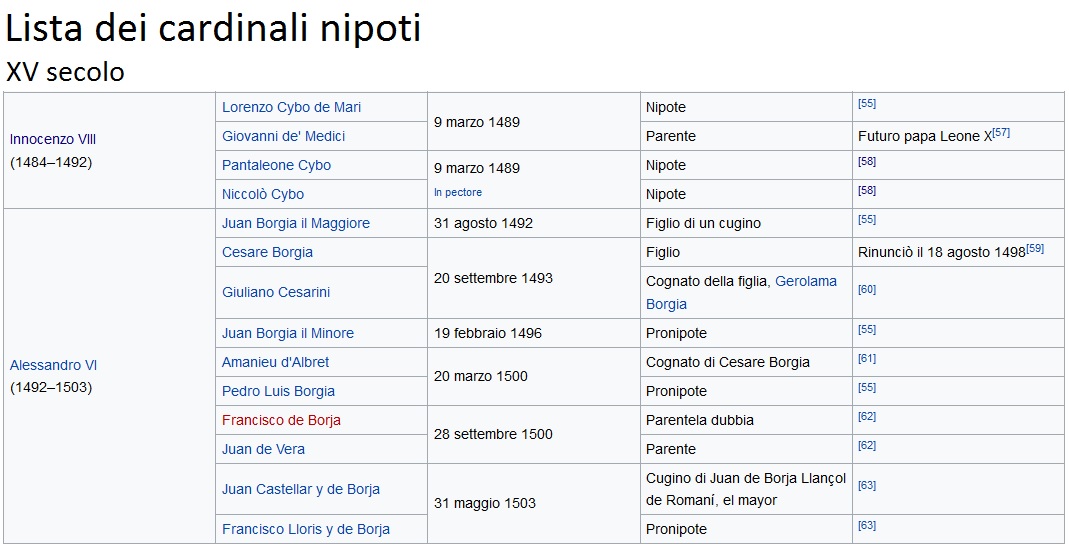
Task: Select the Giuliano Cesarini link
Action: pos(275,292)
